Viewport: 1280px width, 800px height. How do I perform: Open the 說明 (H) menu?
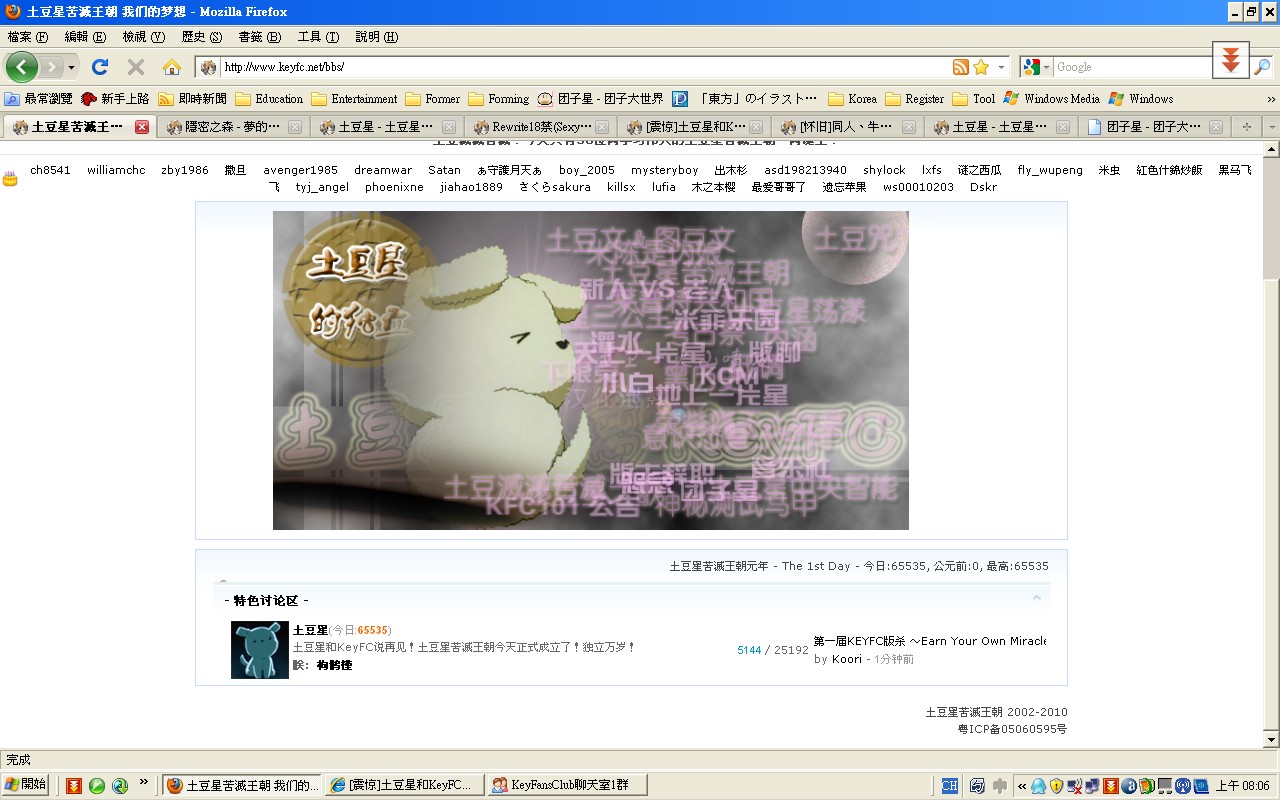point(377,37)
